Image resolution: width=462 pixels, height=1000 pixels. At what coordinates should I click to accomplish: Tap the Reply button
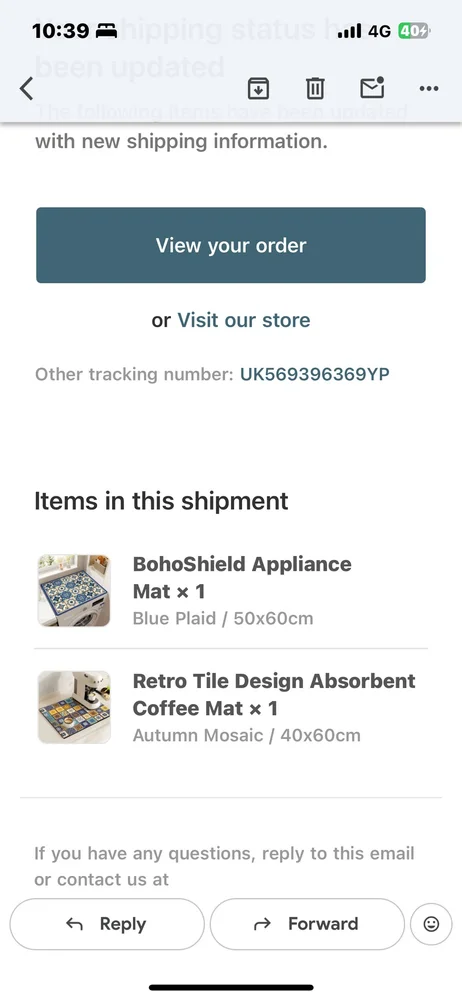pyautogui.click(x=107, y=923)
